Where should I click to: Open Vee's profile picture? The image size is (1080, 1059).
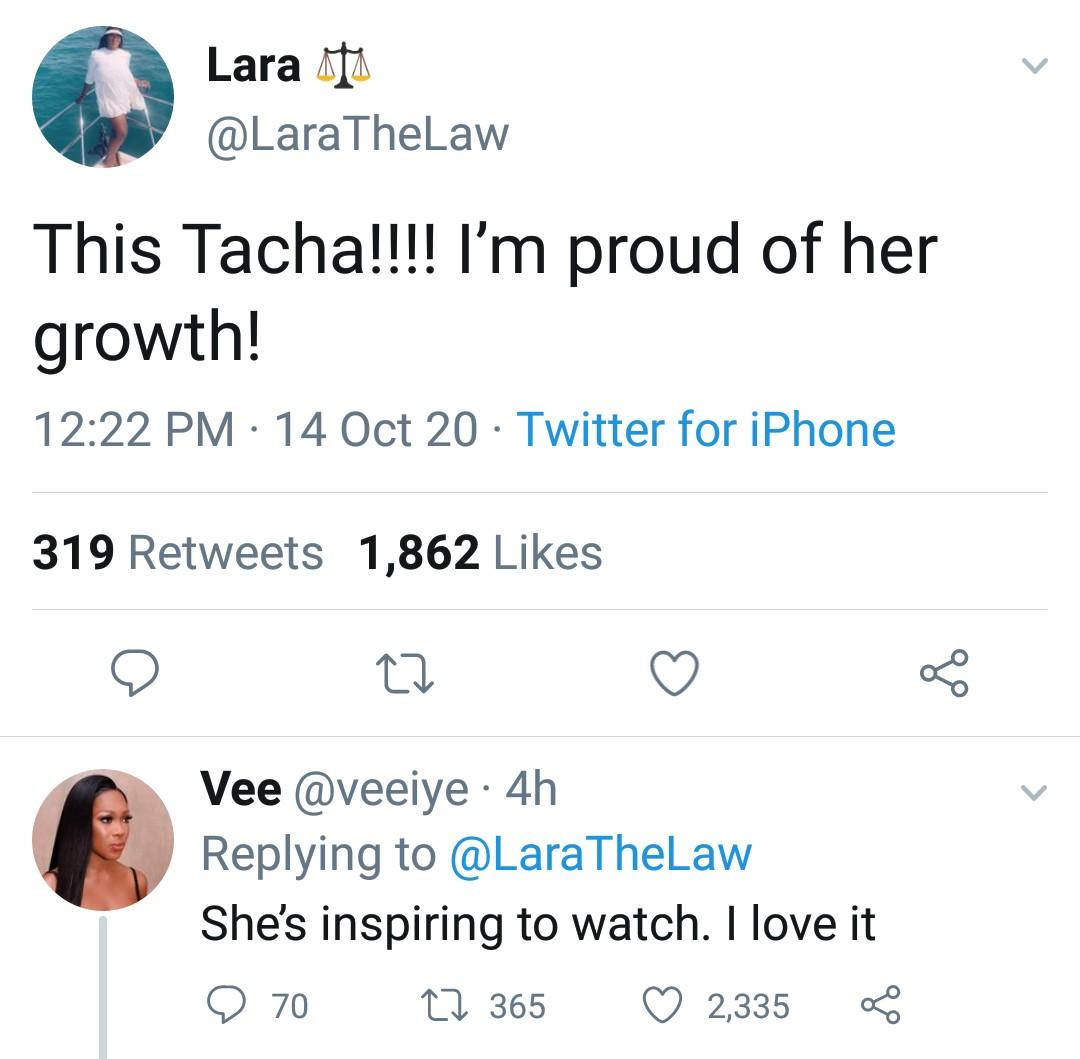[103, 840]
